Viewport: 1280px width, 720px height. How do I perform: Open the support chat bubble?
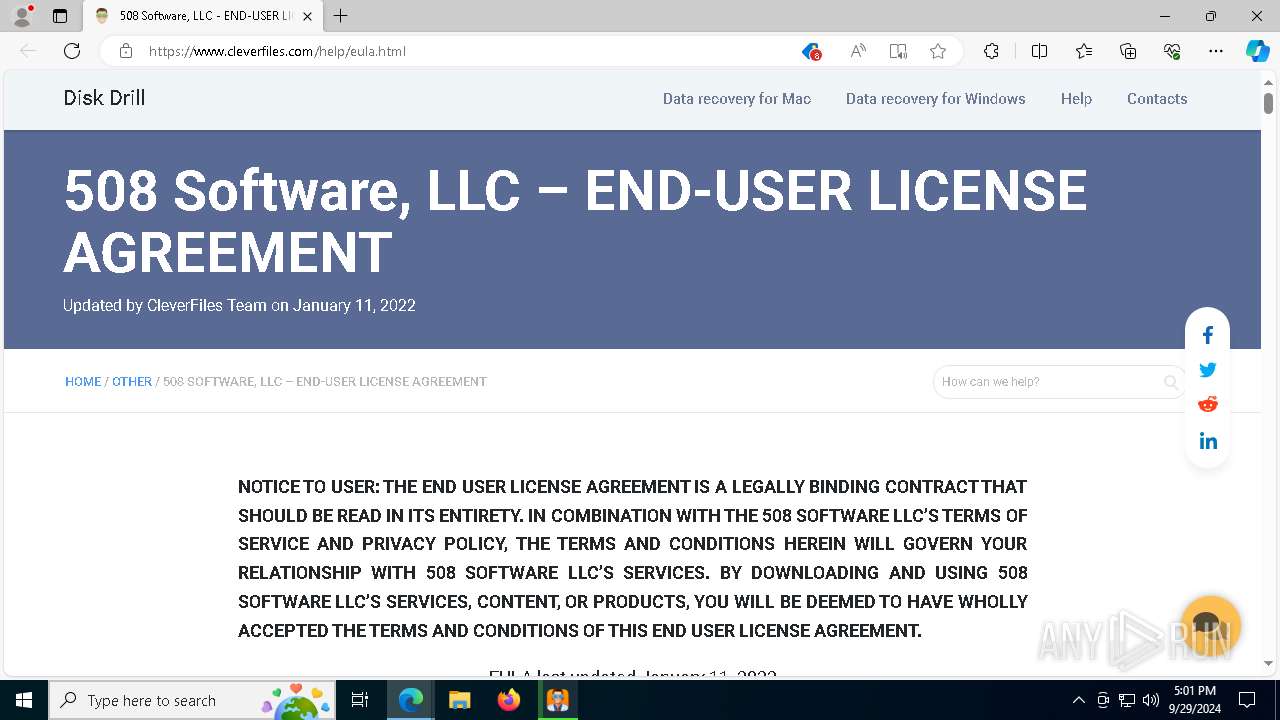click(1210, 626)
